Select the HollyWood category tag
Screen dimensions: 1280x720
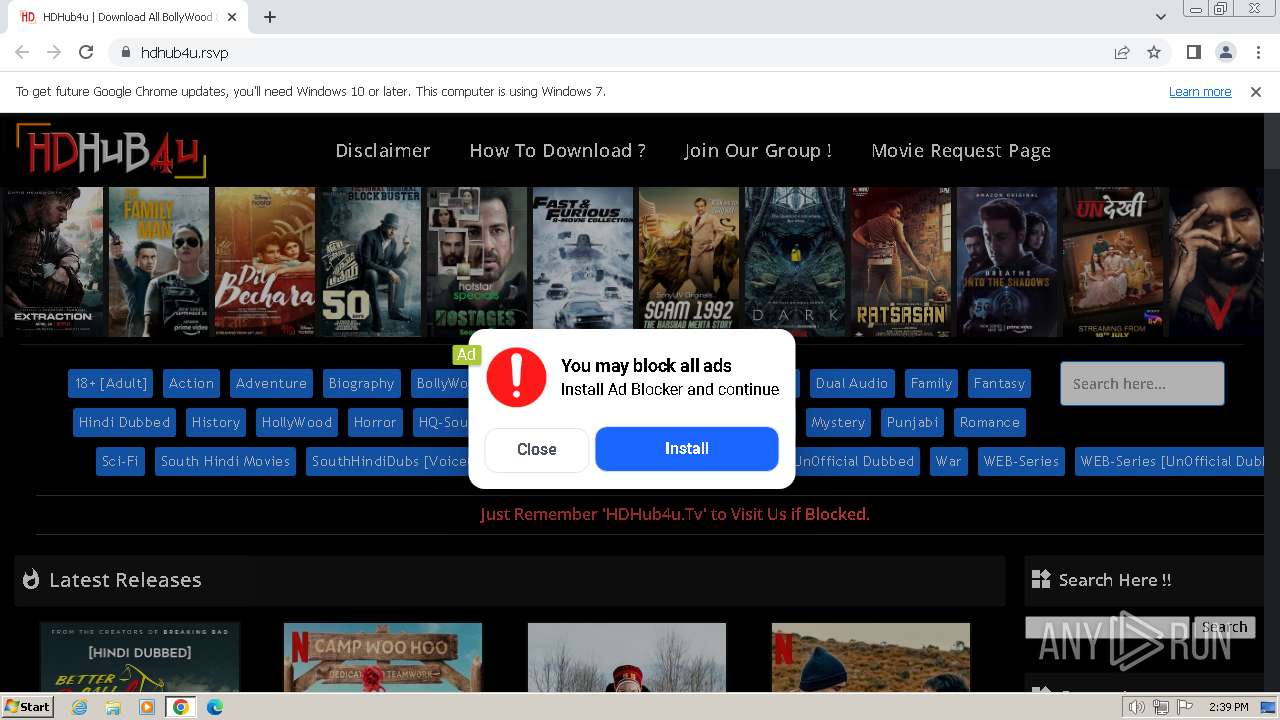(x=297, y=422)
